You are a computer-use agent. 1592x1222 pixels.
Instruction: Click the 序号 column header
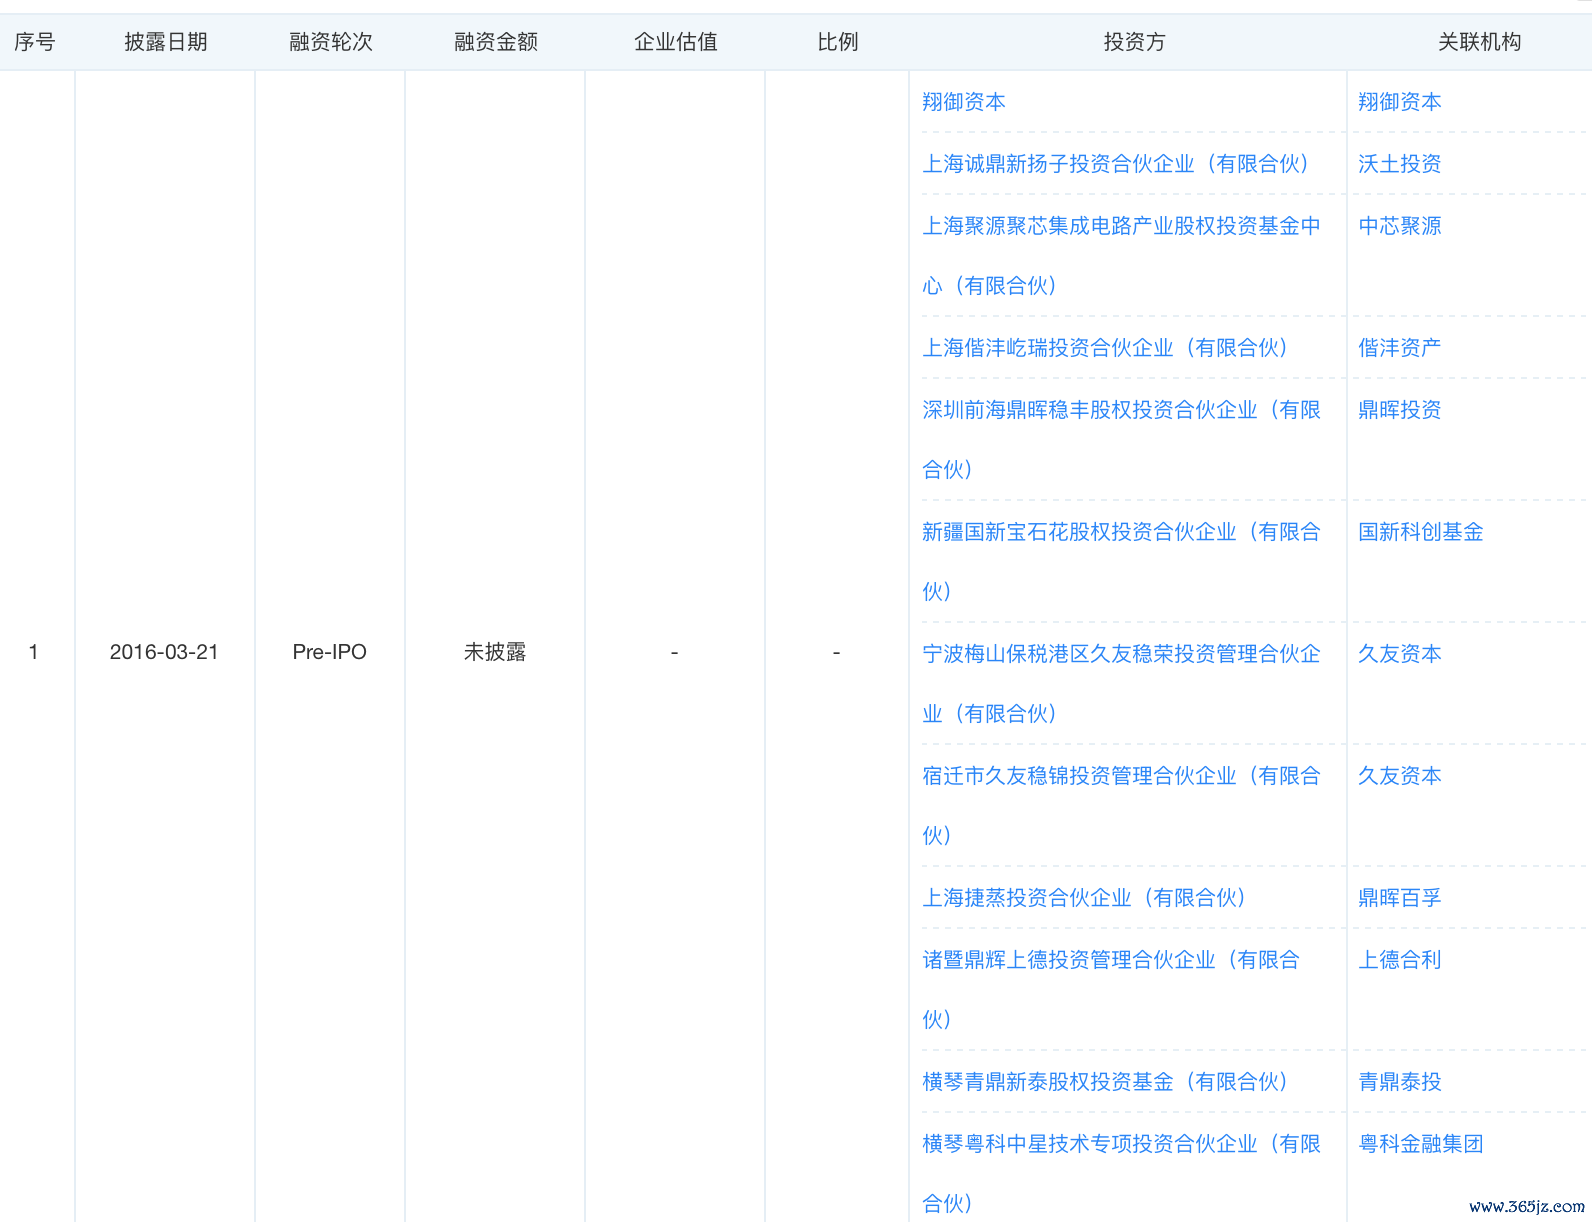pyautogui.click(x=35, y=42)
